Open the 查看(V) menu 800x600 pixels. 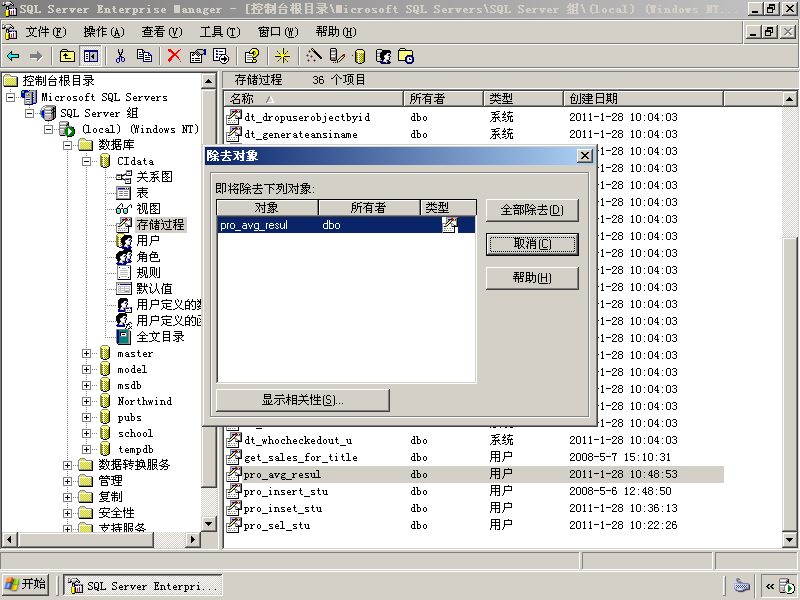tap(162, 32)
